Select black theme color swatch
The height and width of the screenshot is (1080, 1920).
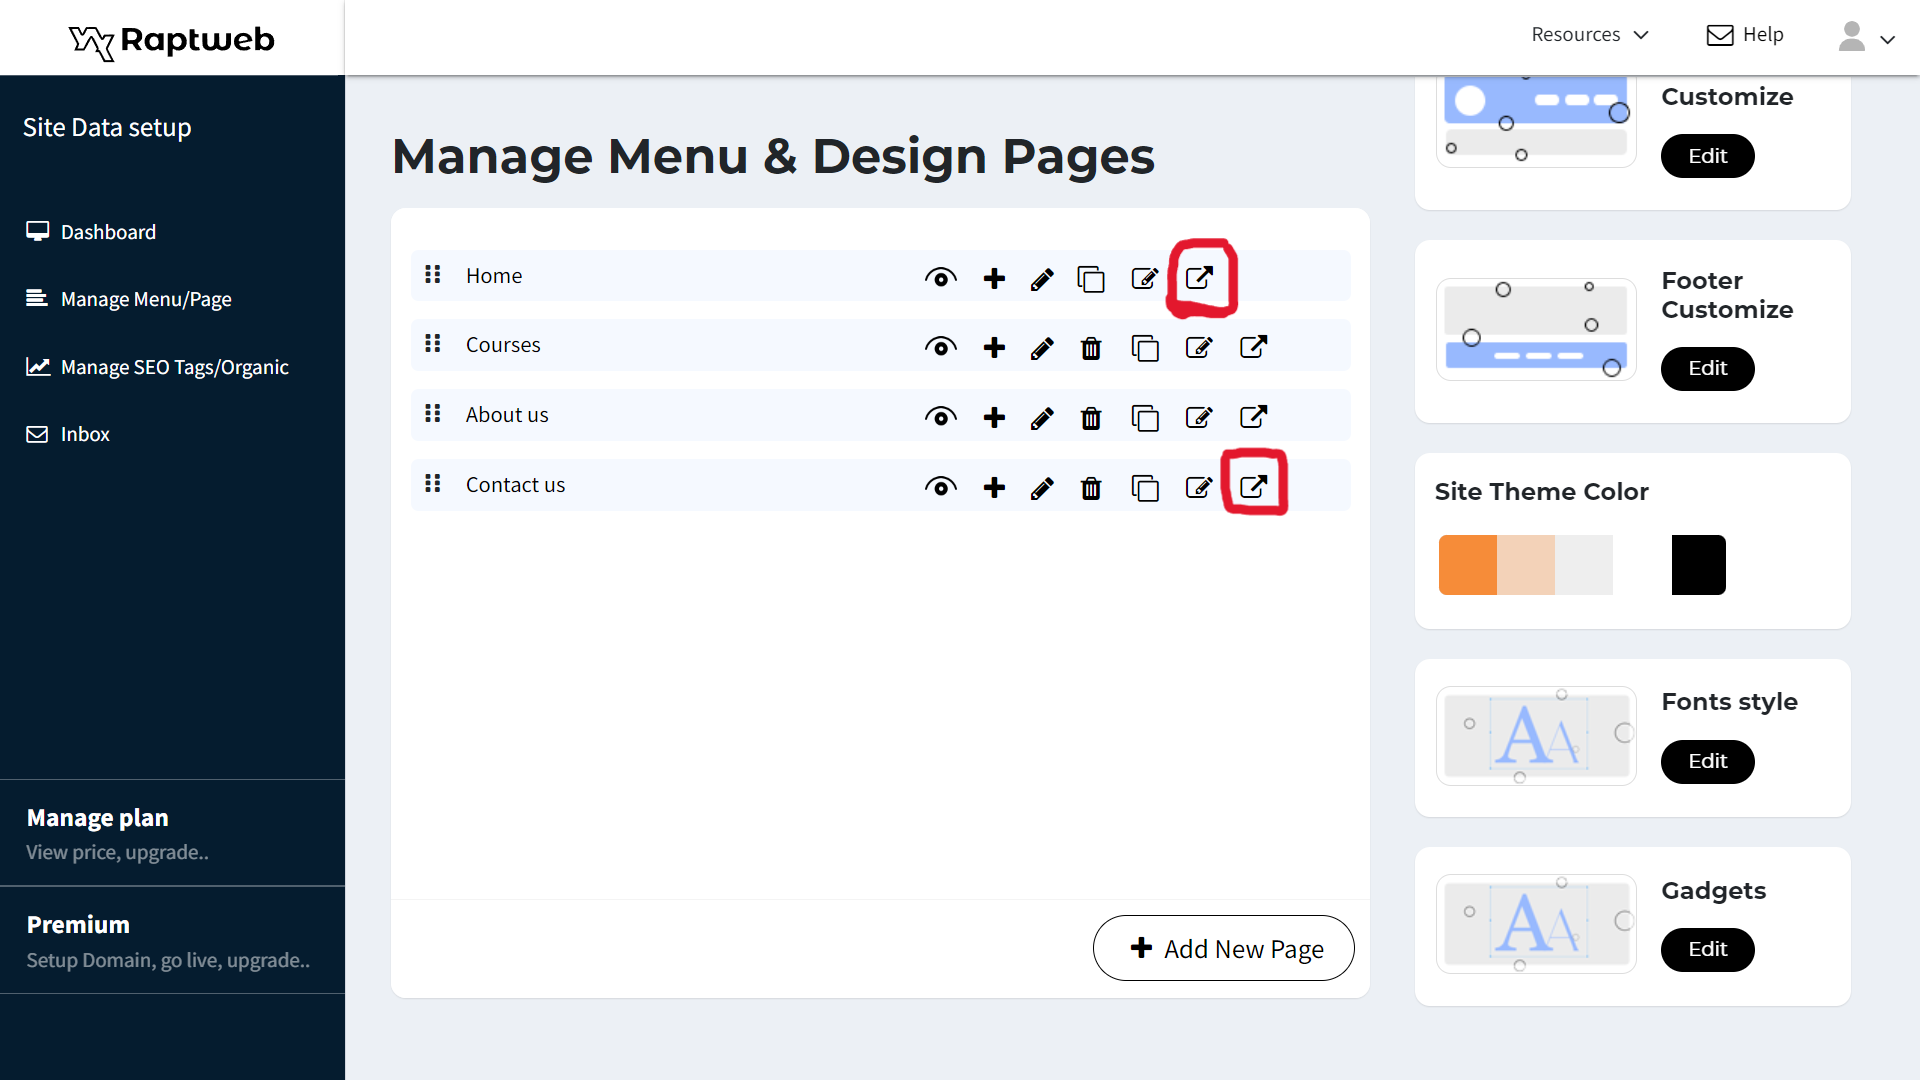pos(1698,565)
